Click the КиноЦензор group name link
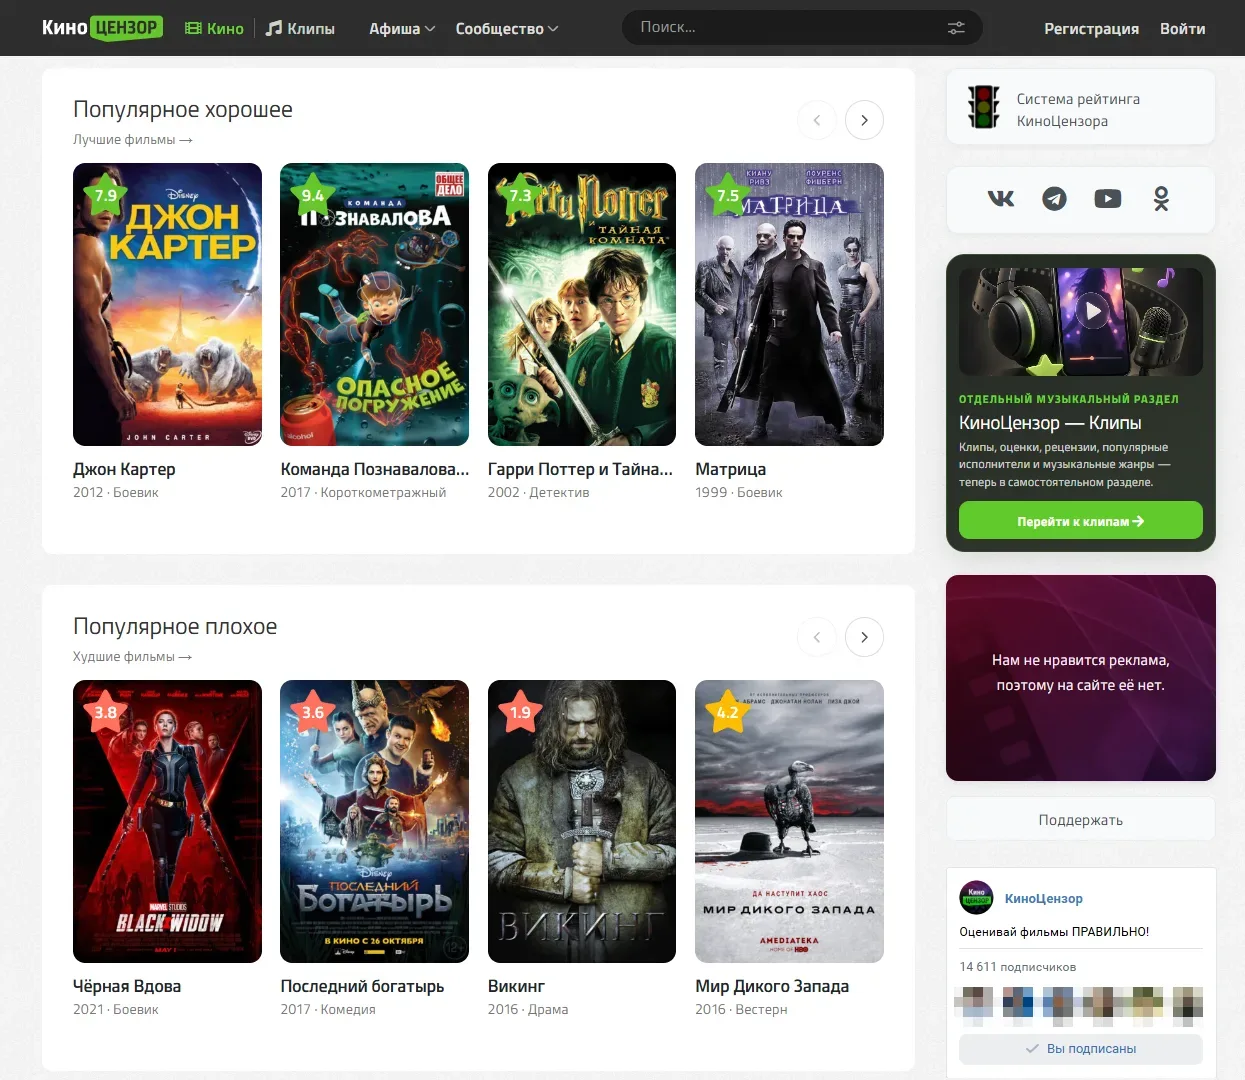The width and height of the screenshot is (1245, 1080). (1044, 898)
